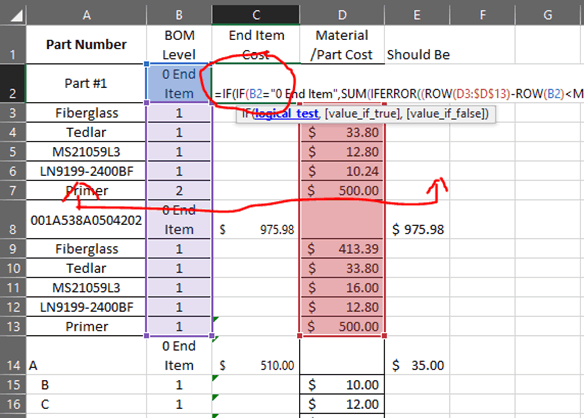Screen dimensions: 584x418
Task: Click MS21059L3 in row 11
Action: 86,287
